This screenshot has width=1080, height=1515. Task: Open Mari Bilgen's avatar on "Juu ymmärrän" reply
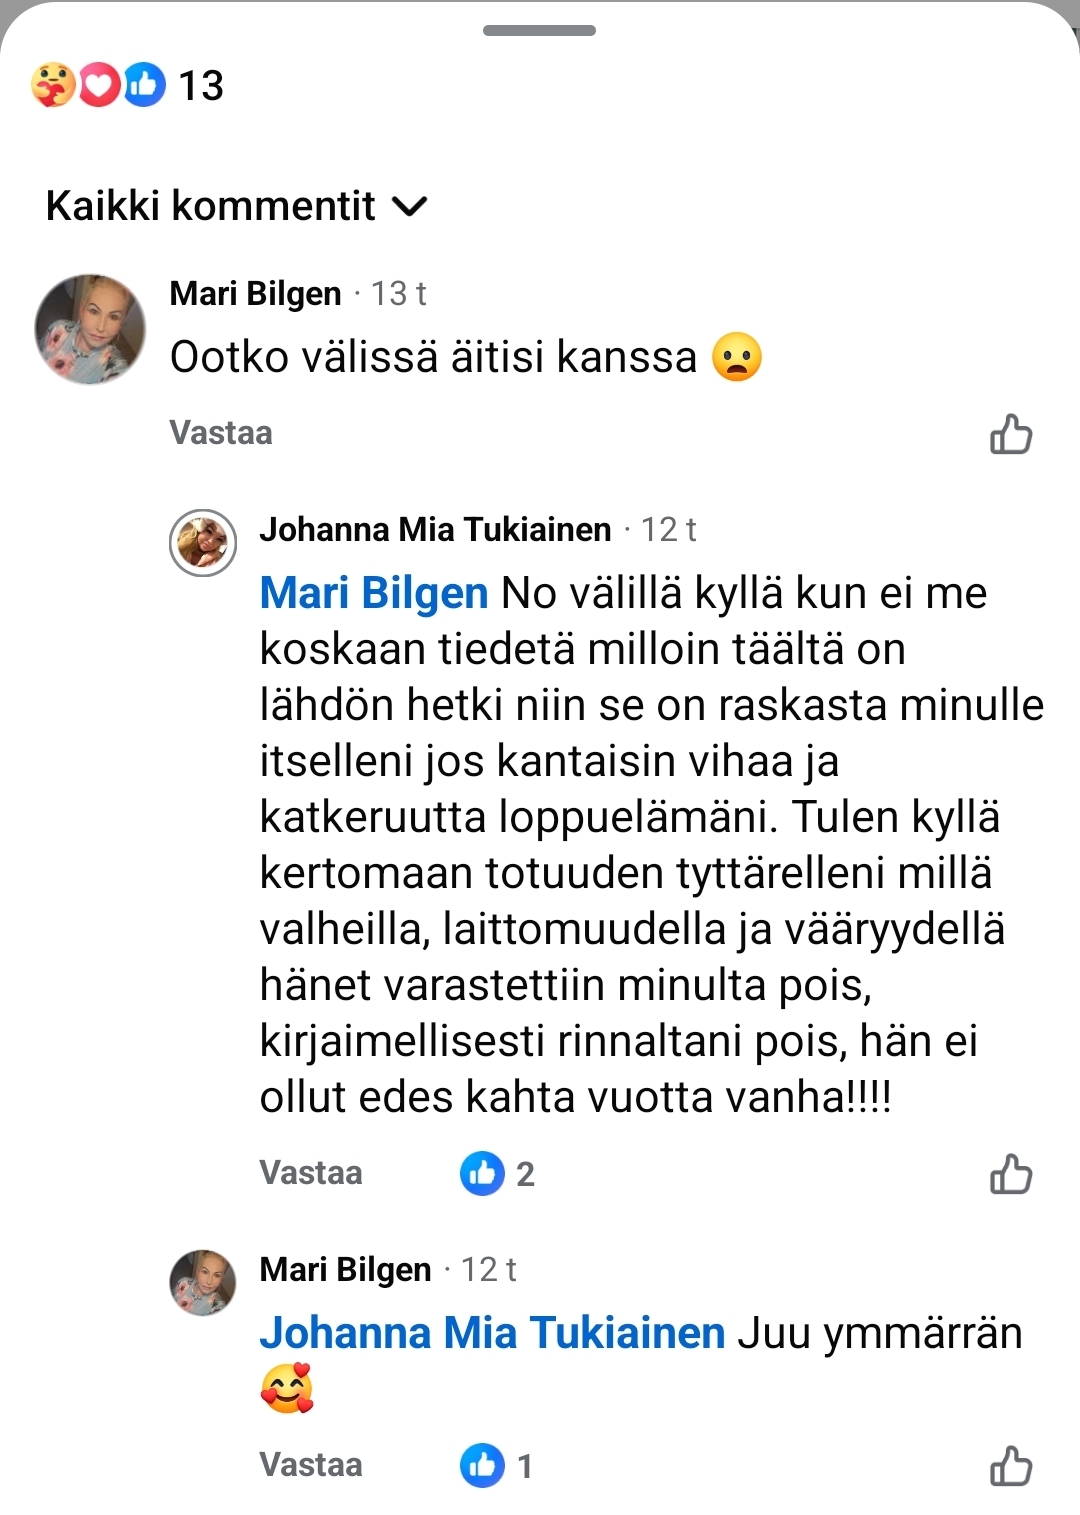point(203,1282)
